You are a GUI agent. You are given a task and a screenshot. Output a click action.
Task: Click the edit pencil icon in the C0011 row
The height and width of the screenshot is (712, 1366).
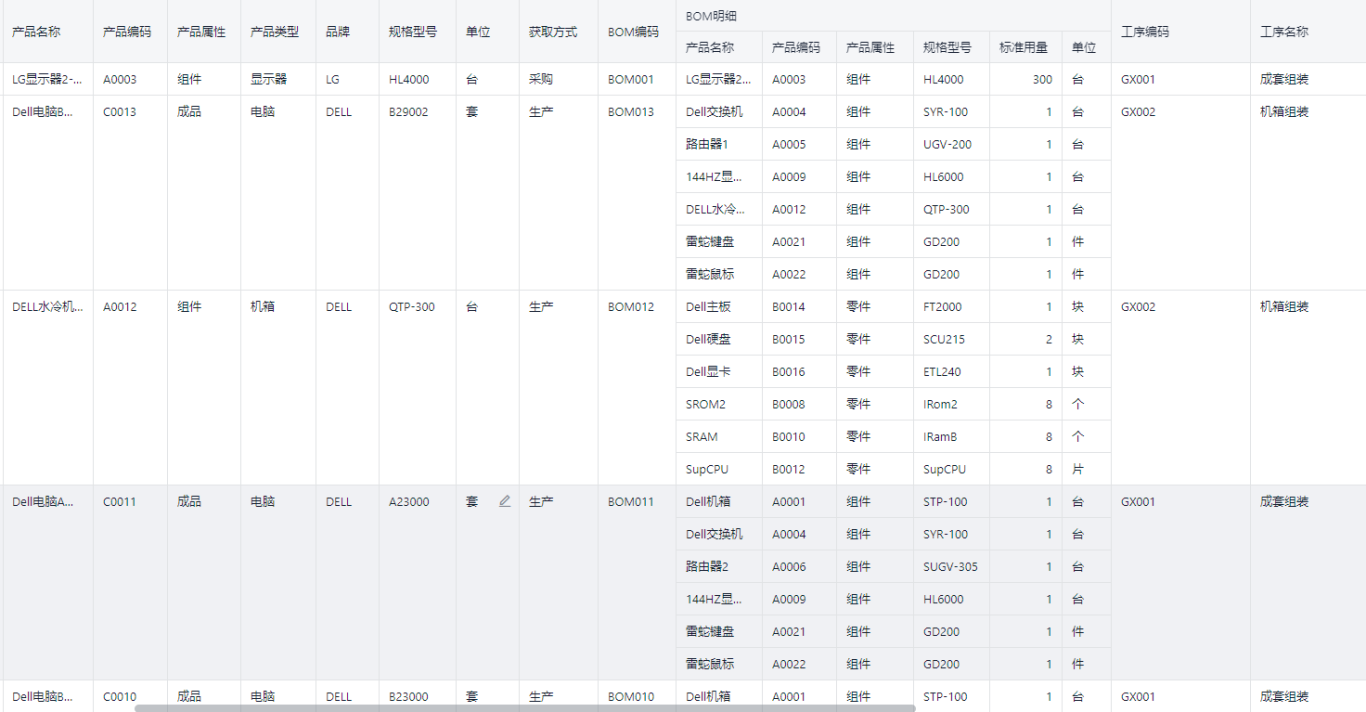(x=504, y=501)
